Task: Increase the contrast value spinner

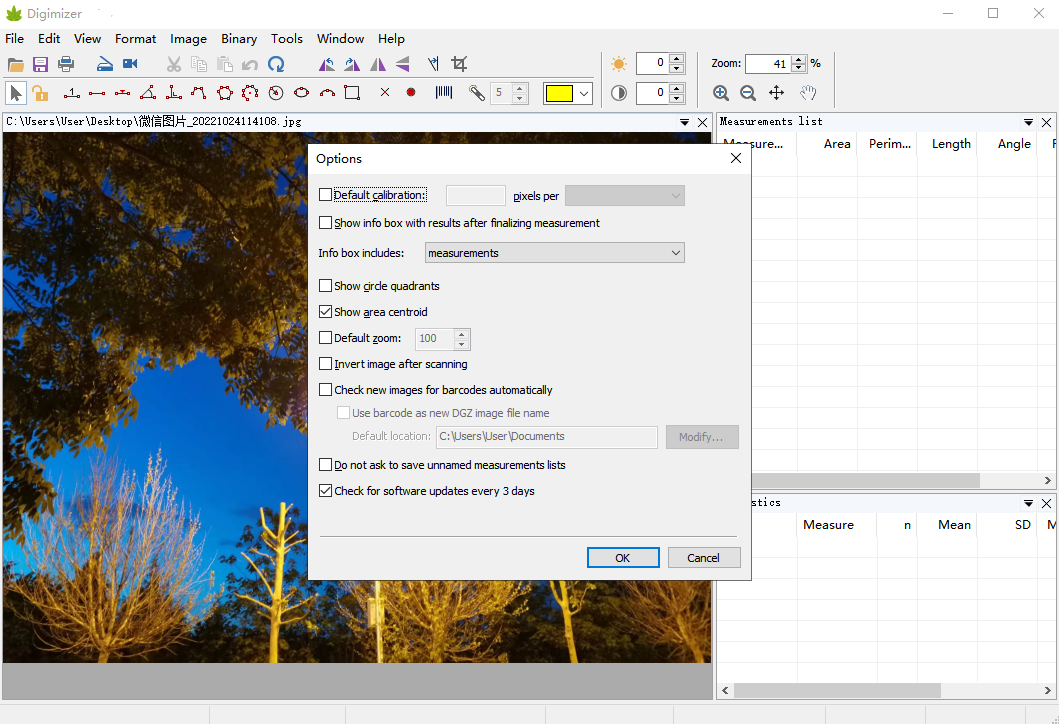Action: pyautogui.click(x=677, y=88)
